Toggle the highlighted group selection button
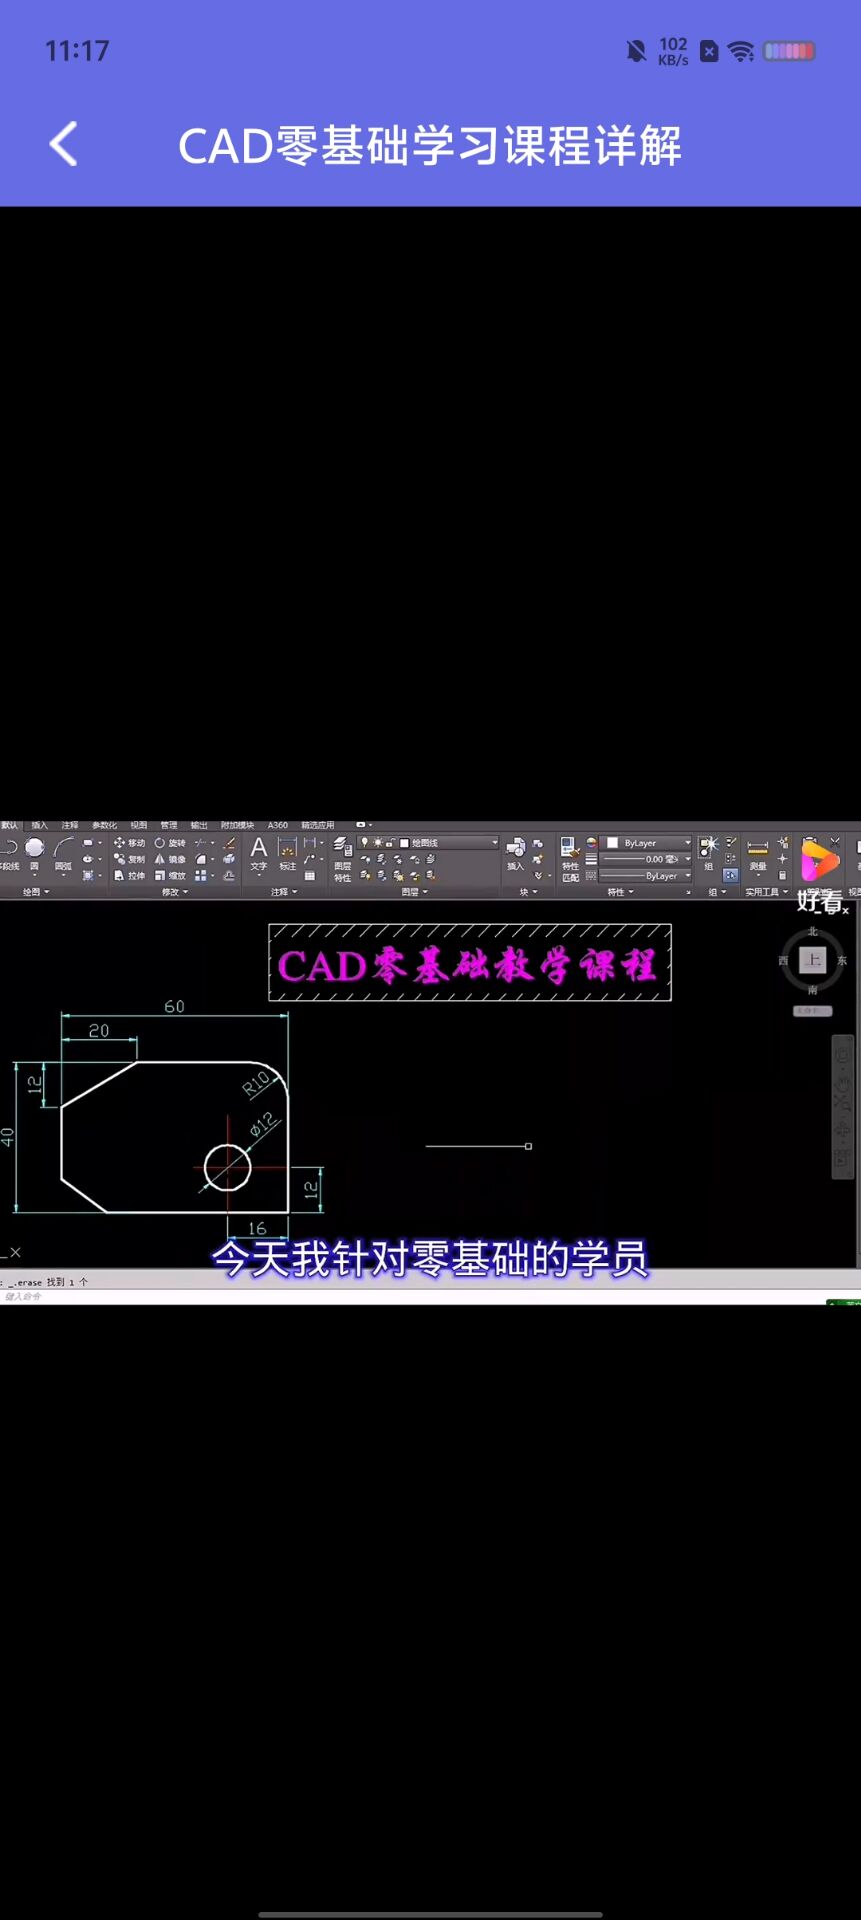 coord(730,875)
